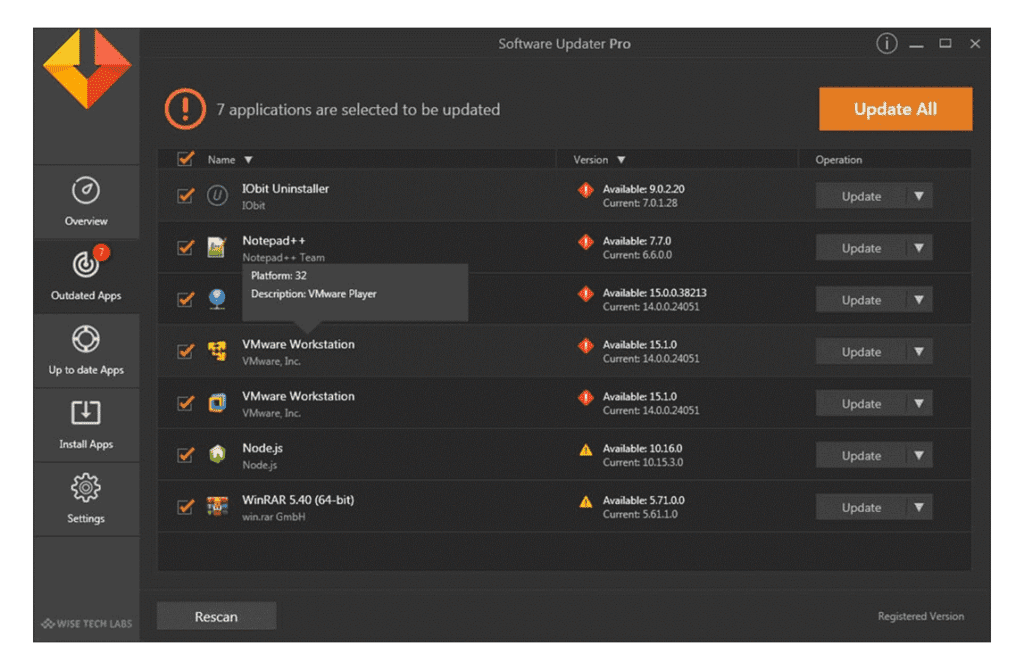Click the red alert icon beside version 15.0.0.38213
Image resolution: width=1024 pixels, height=670 pixels.
586,294
